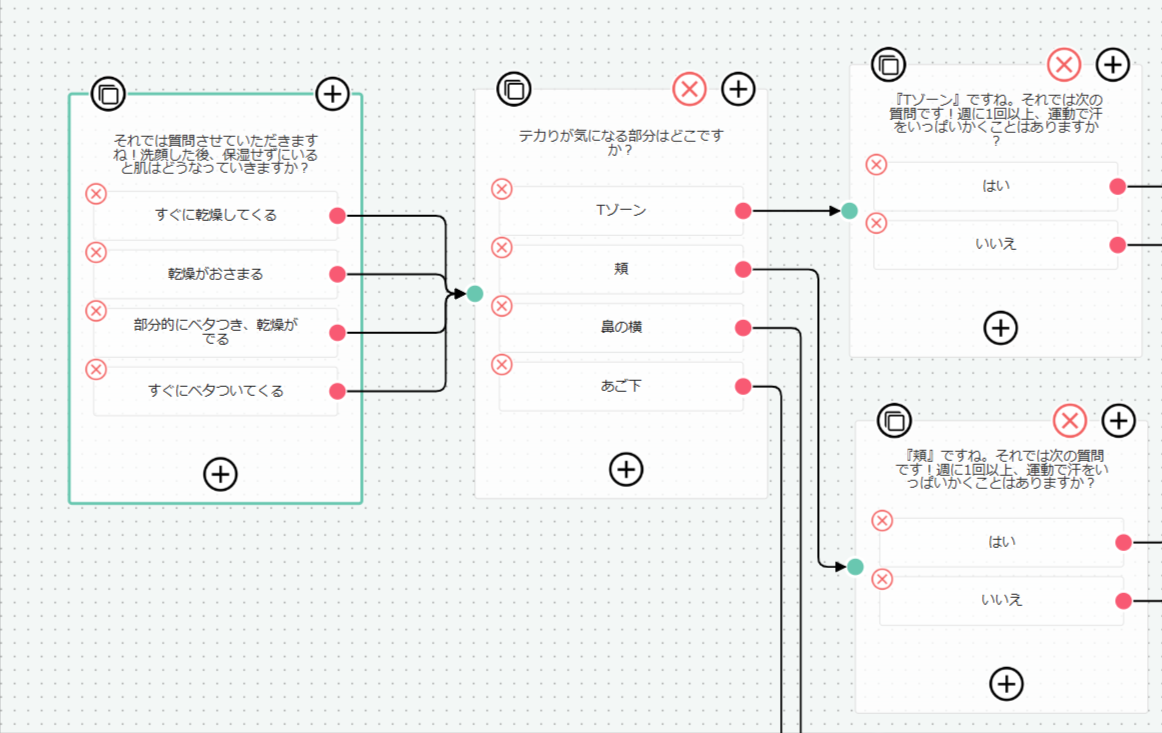1162x733 pixels.
Task: Click red output port of いいえ in 『頬』 card
Action: point(1123,601)
